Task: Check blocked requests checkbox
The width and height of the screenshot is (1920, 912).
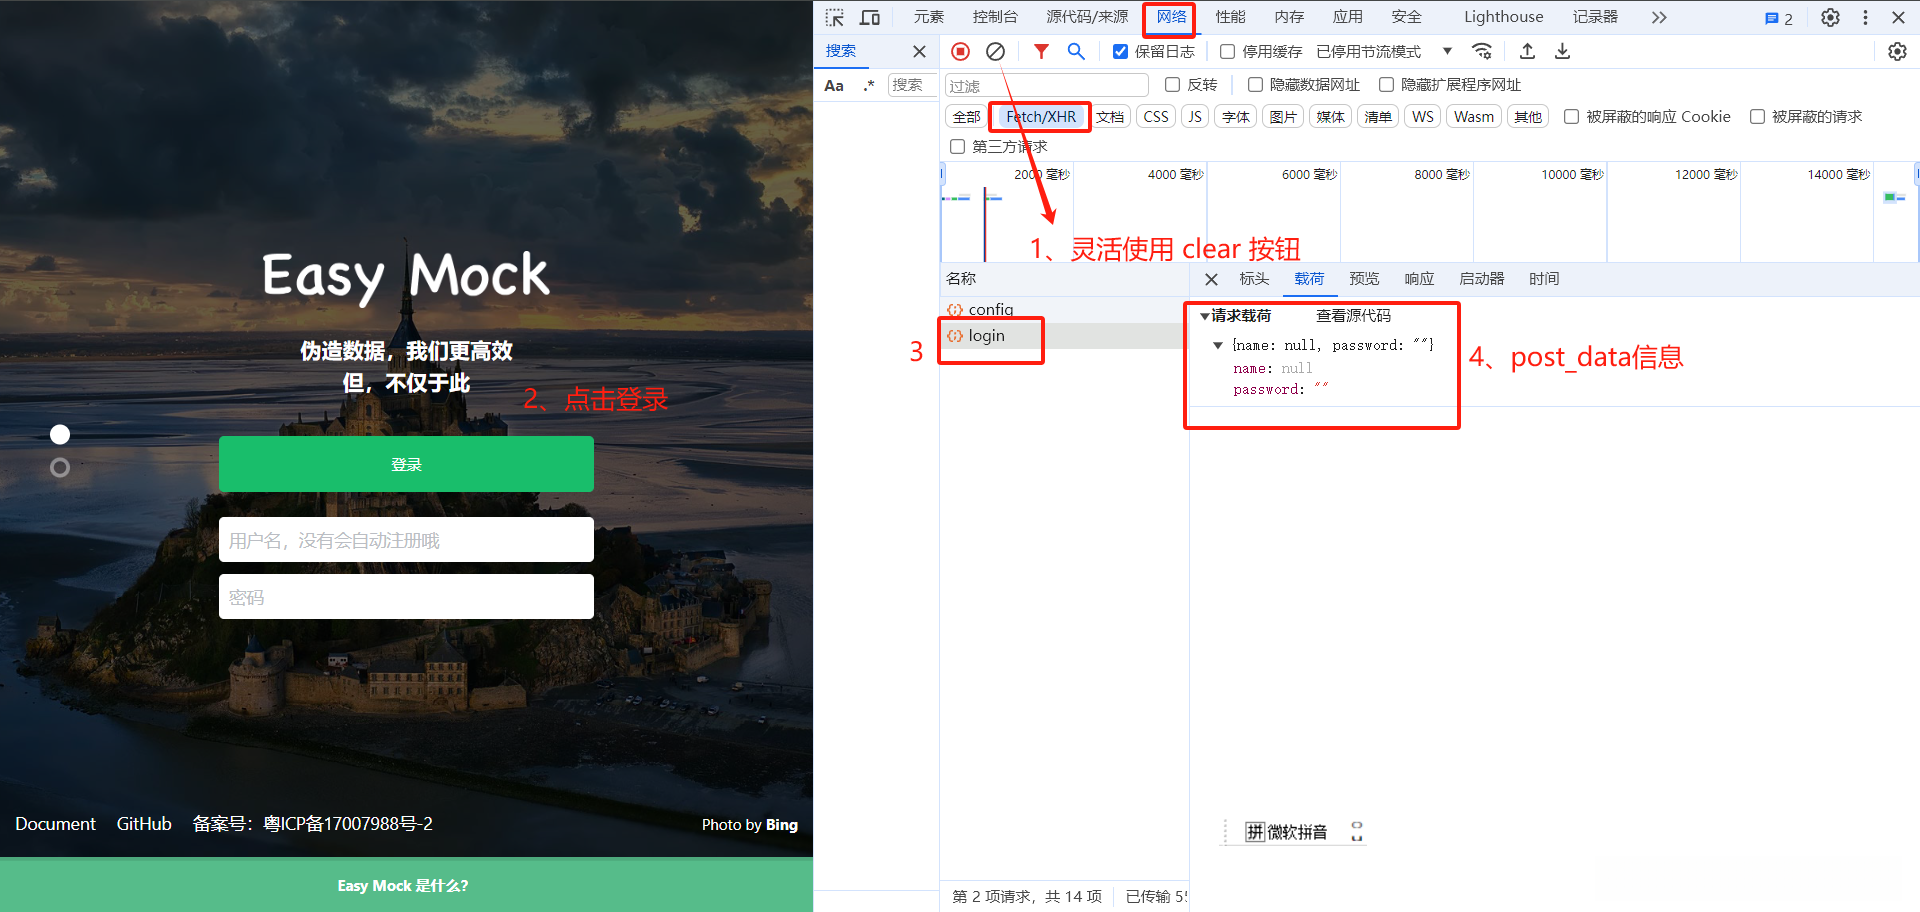Action: (x=1757, y=117)
